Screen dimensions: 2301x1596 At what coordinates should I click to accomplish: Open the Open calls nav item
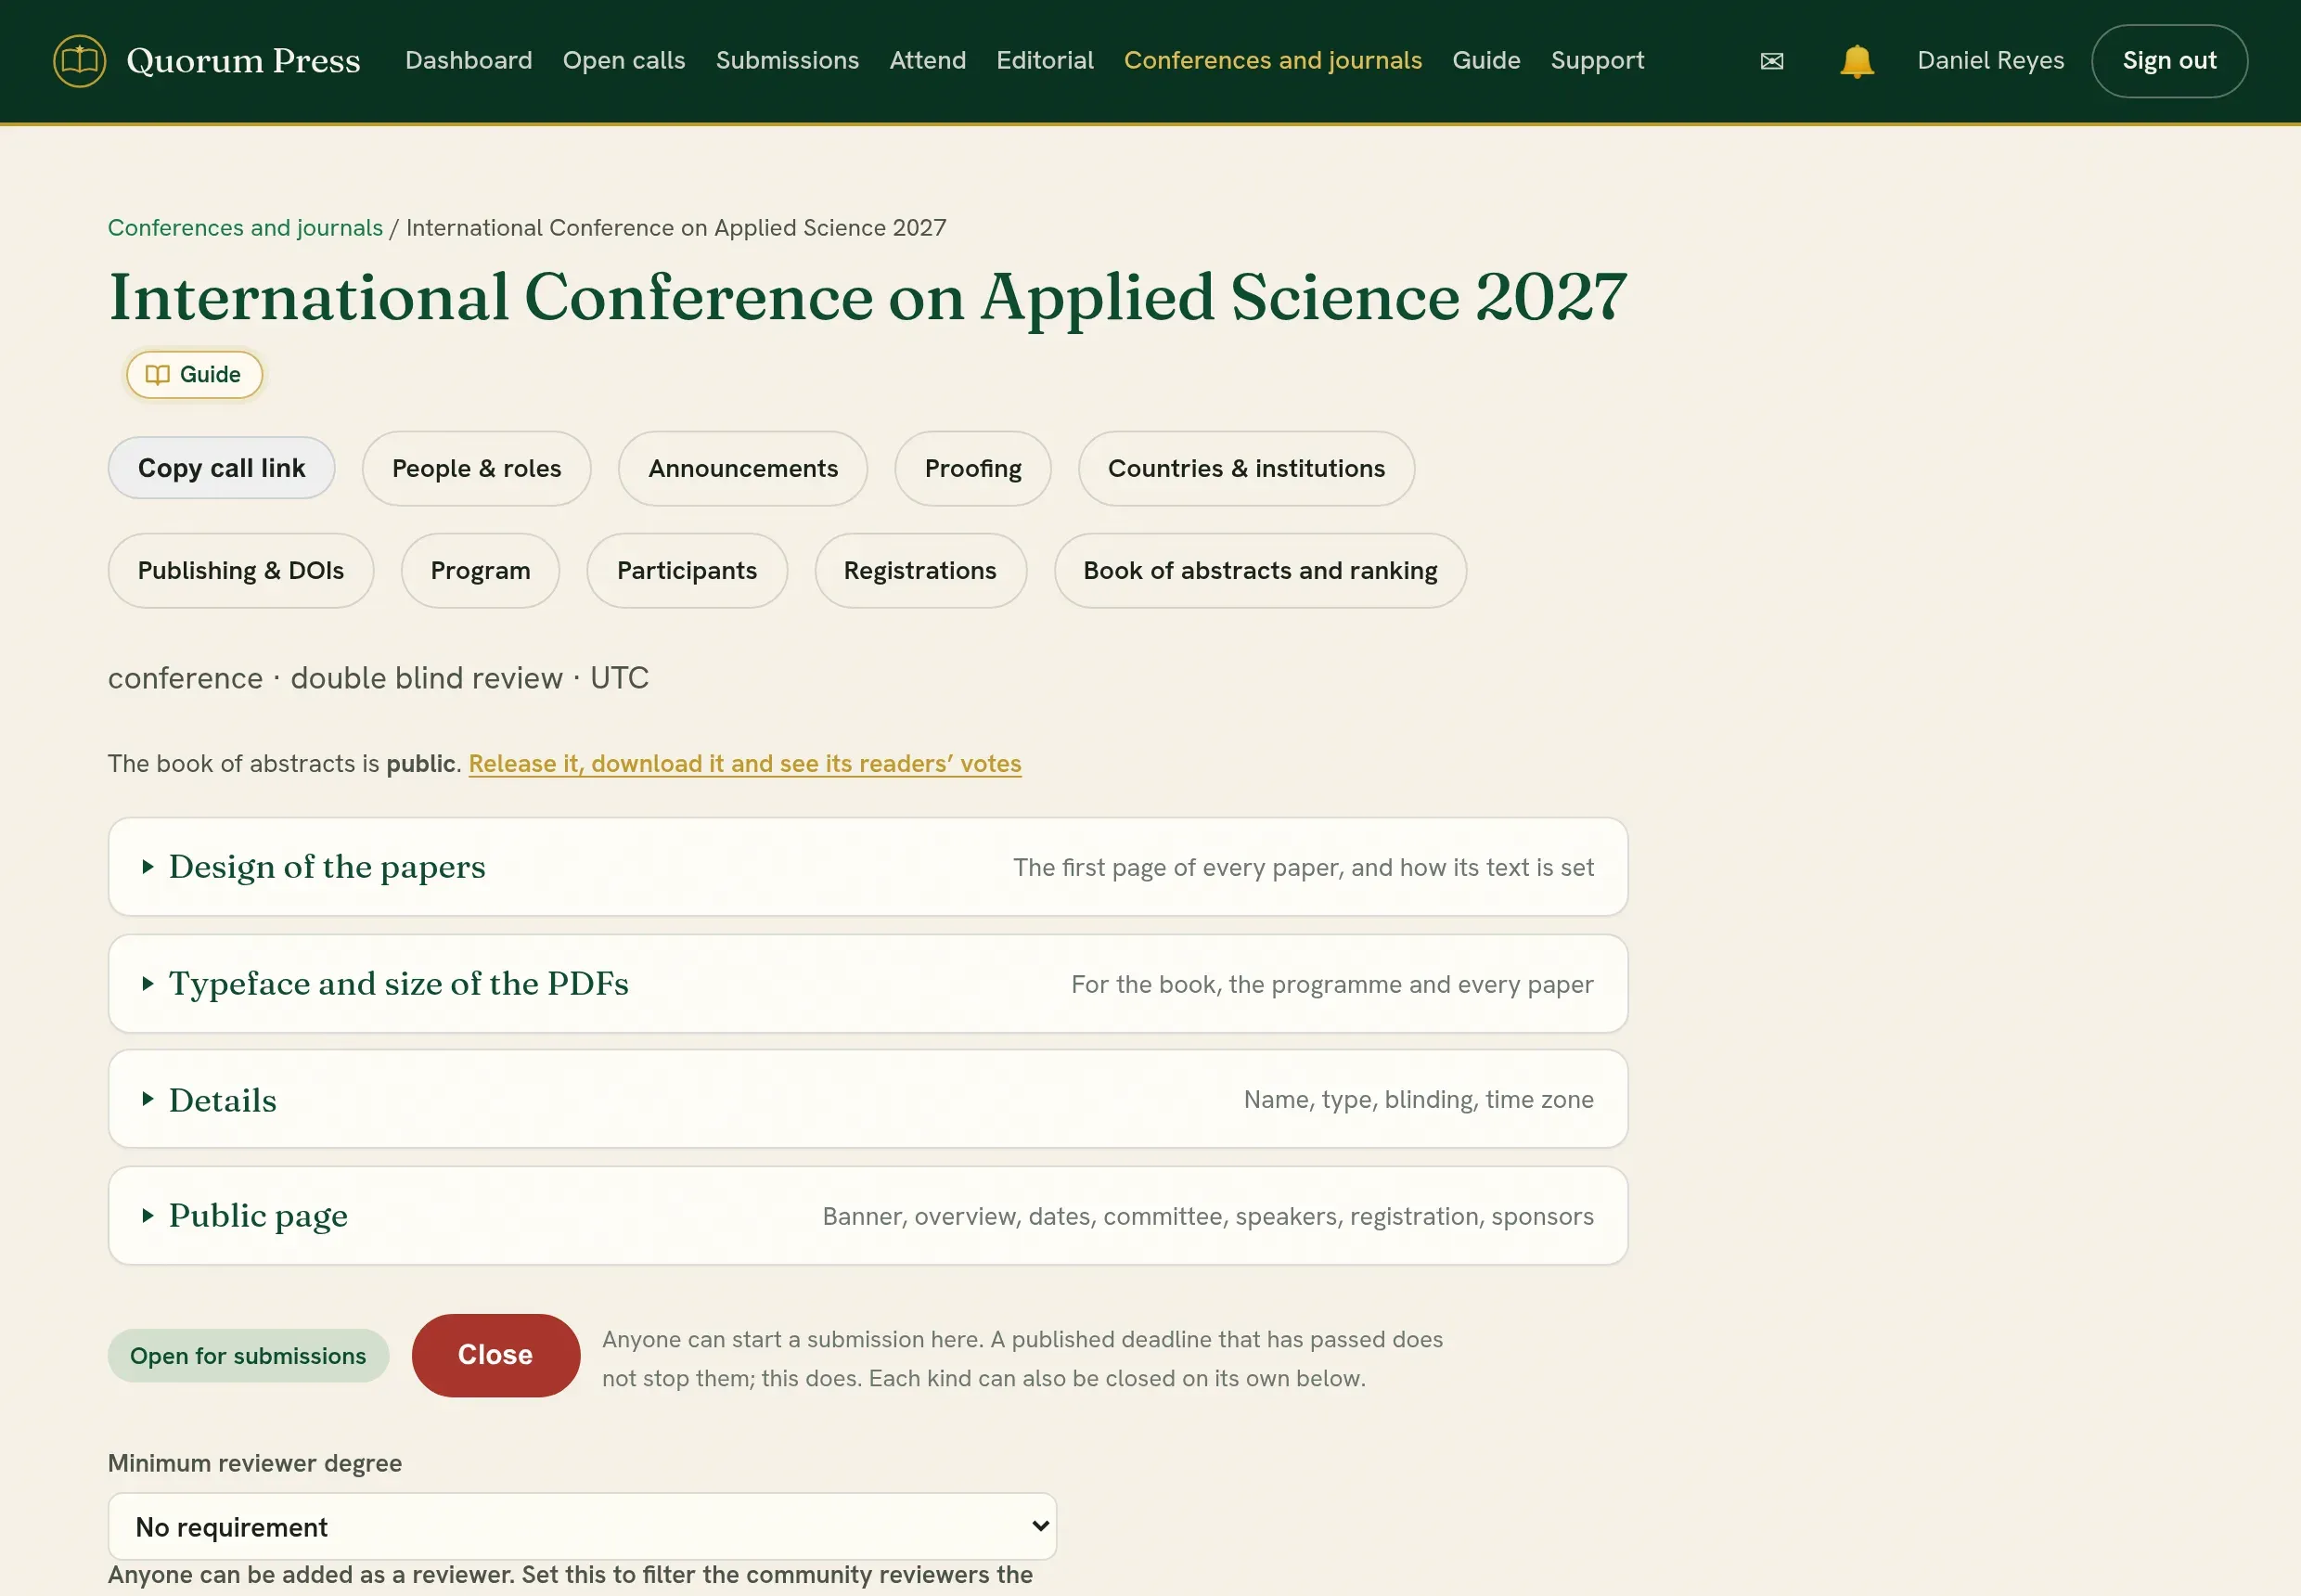click(x=624, y=61)
